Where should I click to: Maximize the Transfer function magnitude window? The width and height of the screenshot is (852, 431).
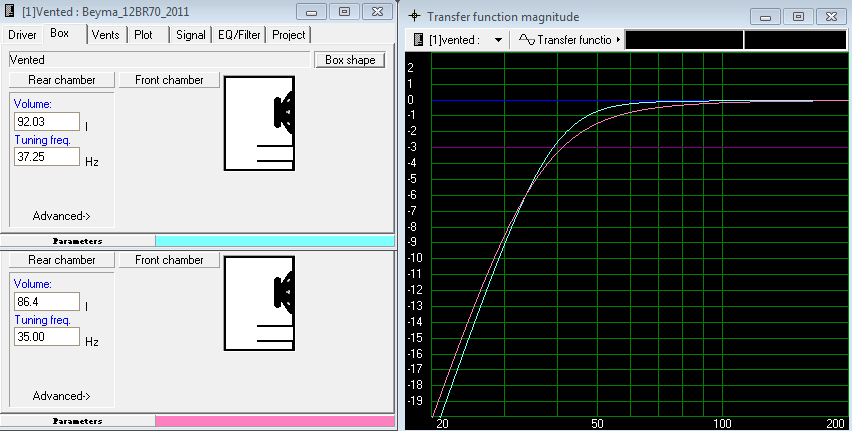(x=797, y=17)
